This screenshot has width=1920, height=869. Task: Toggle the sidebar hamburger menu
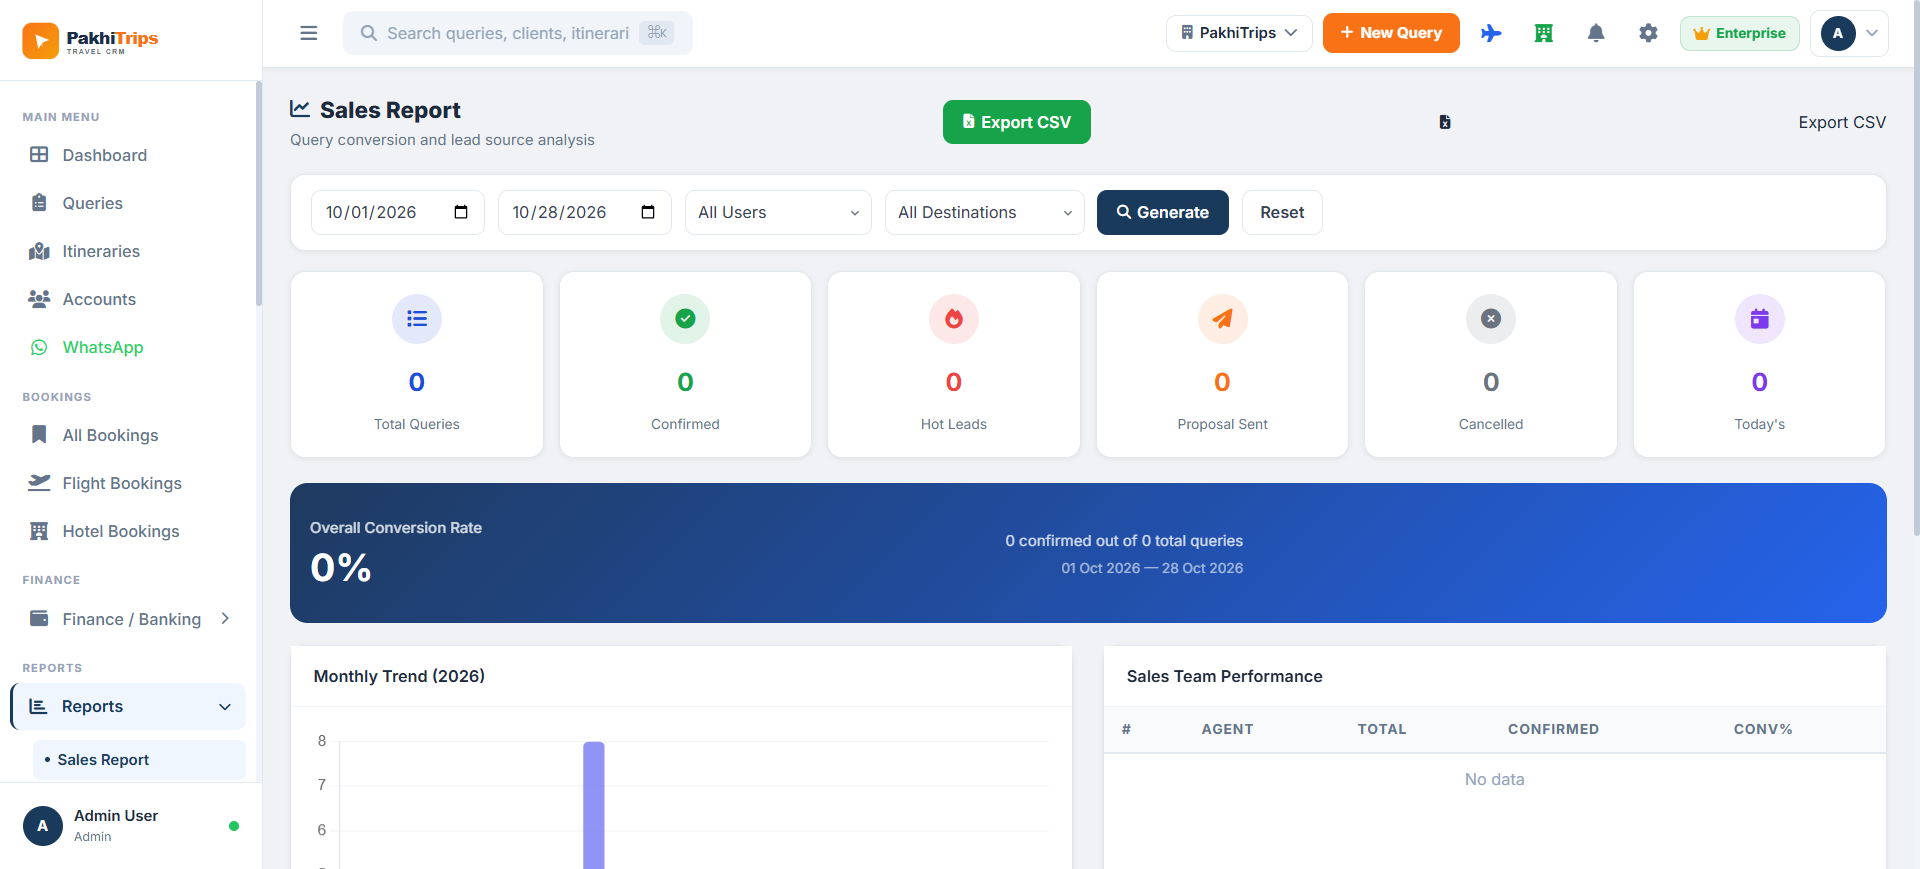click(309, 33)
